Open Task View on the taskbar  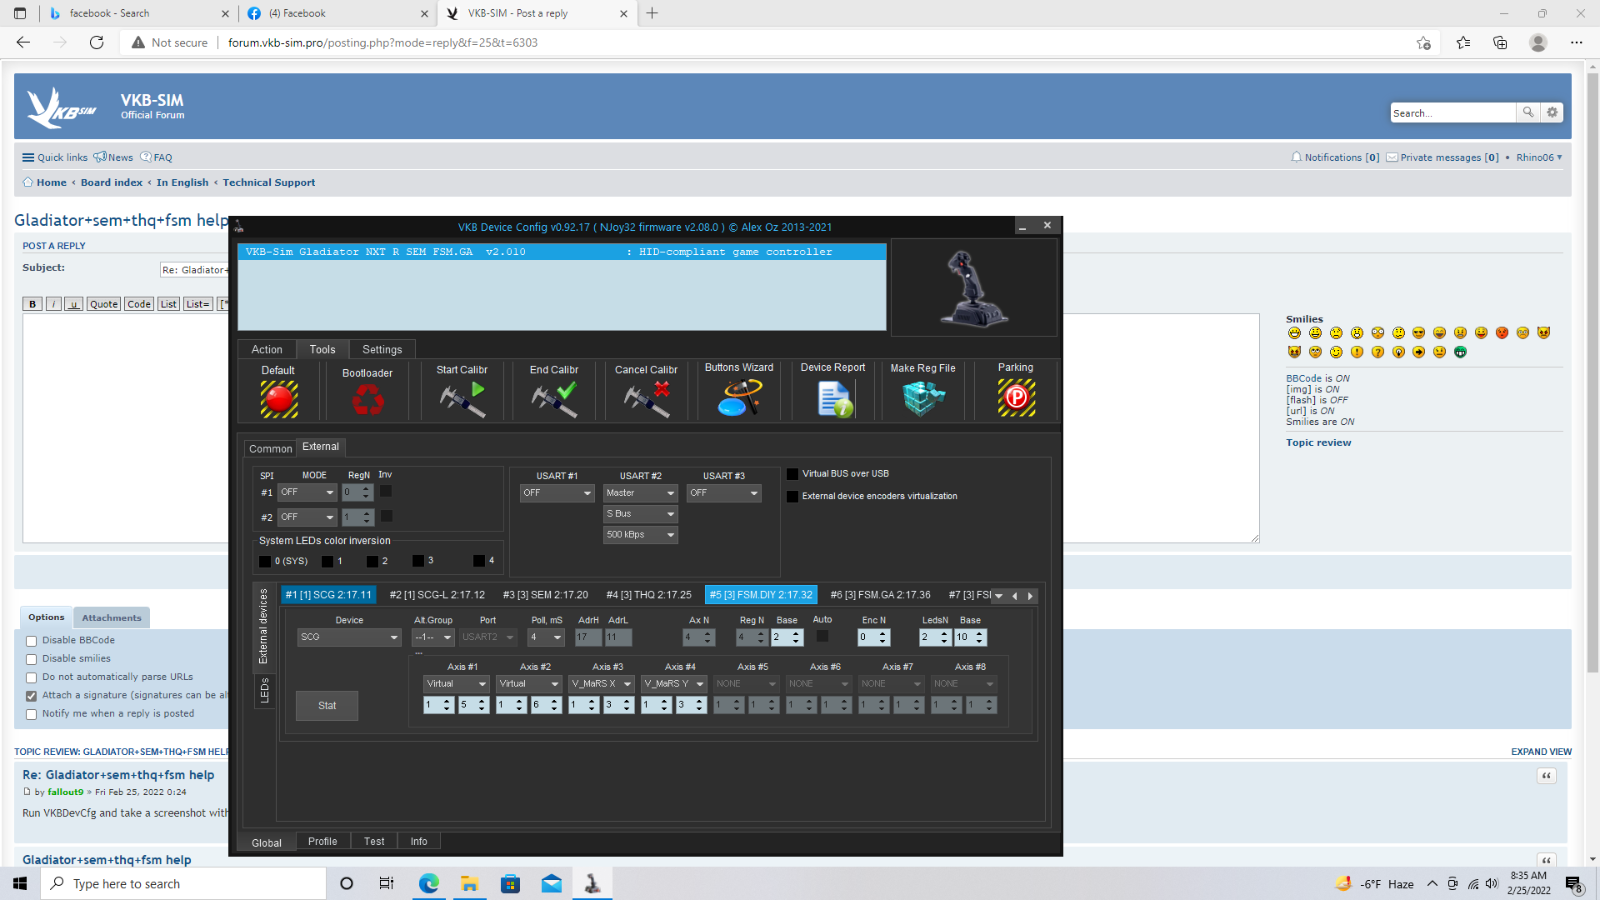click(x=386, y=884)
